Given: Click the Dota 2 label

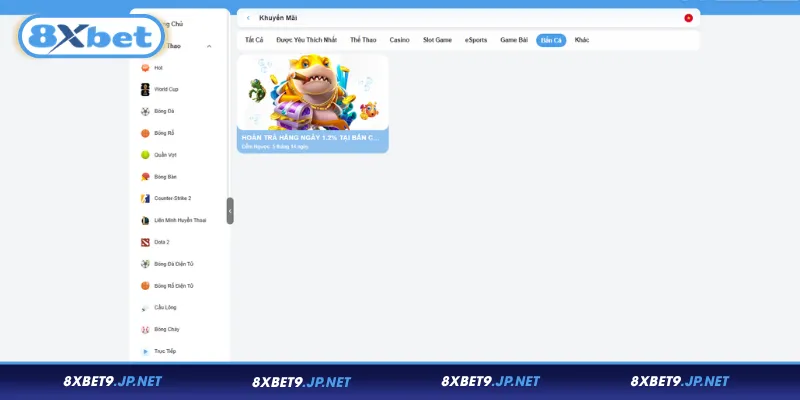Looking at the screenshot, I should pyautogui.click(x=162, y=242).
